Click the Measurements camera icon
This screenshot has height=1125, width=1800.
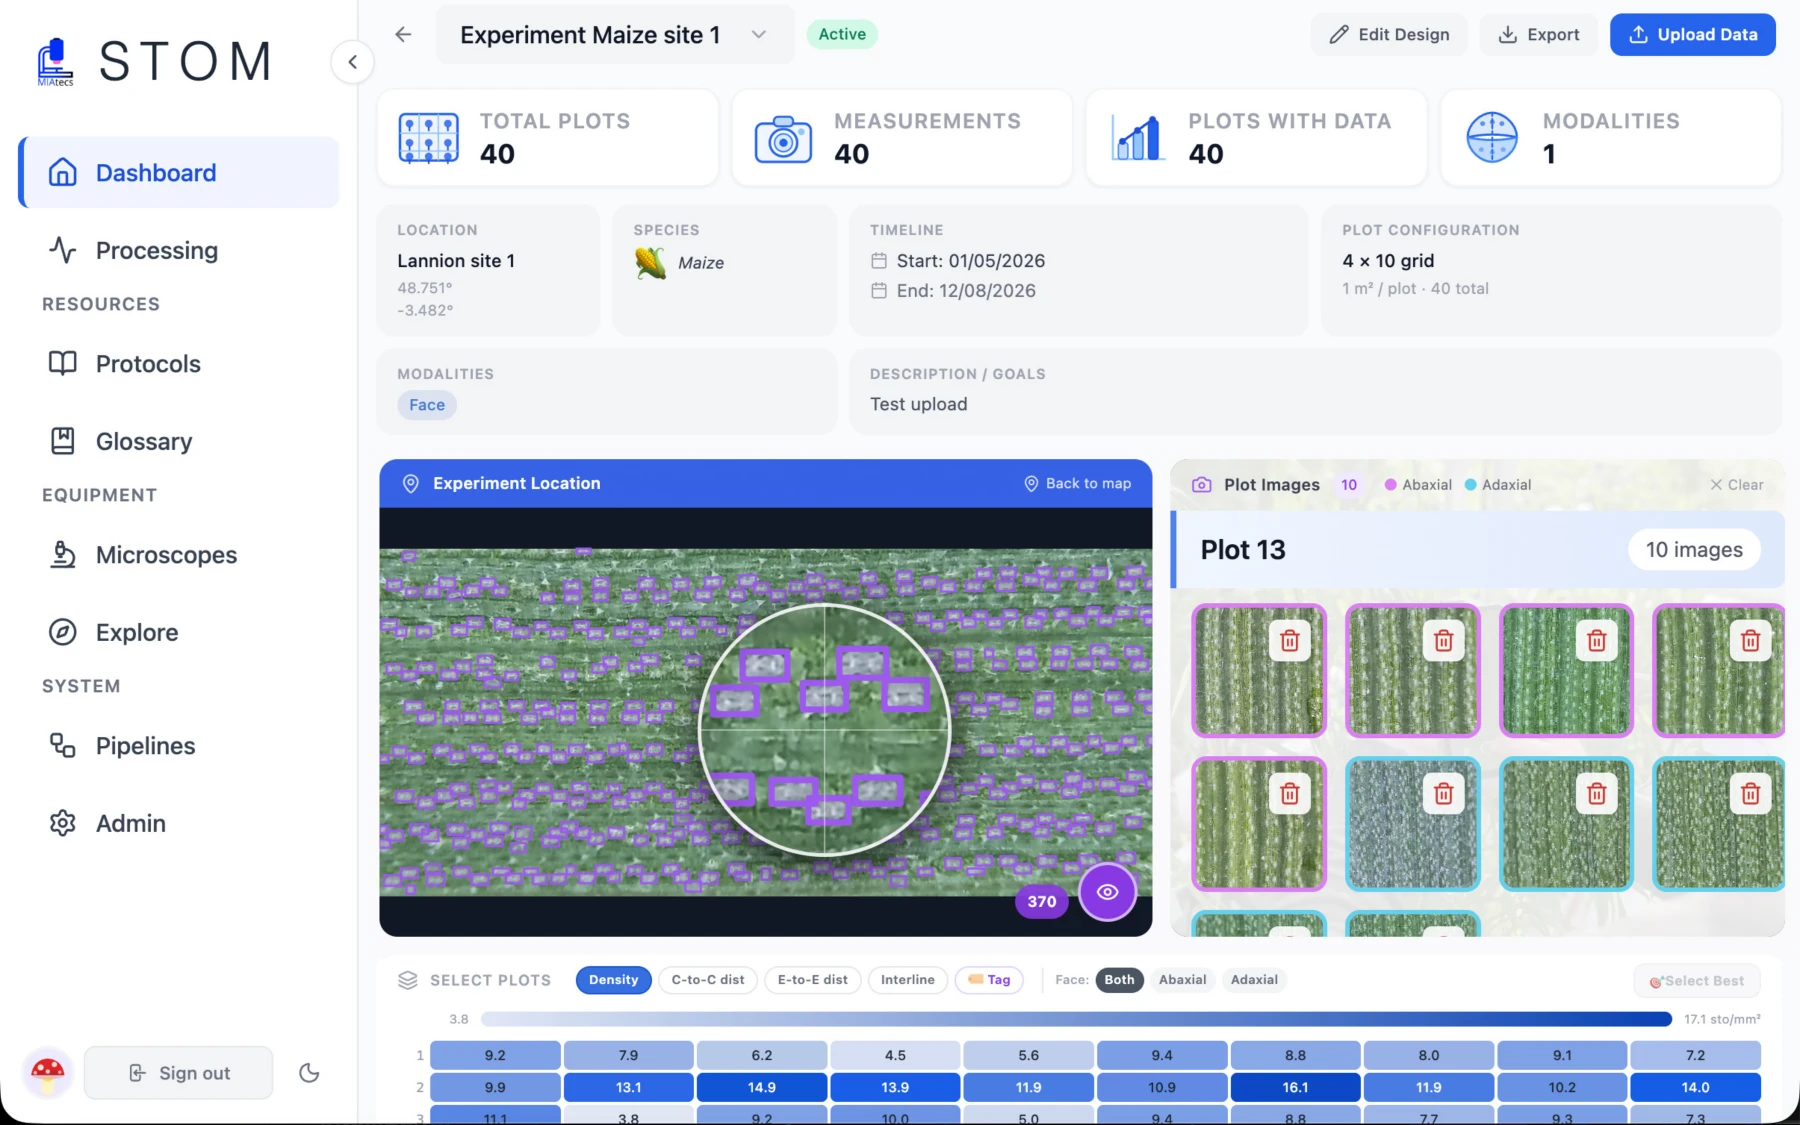click(783, 138)
